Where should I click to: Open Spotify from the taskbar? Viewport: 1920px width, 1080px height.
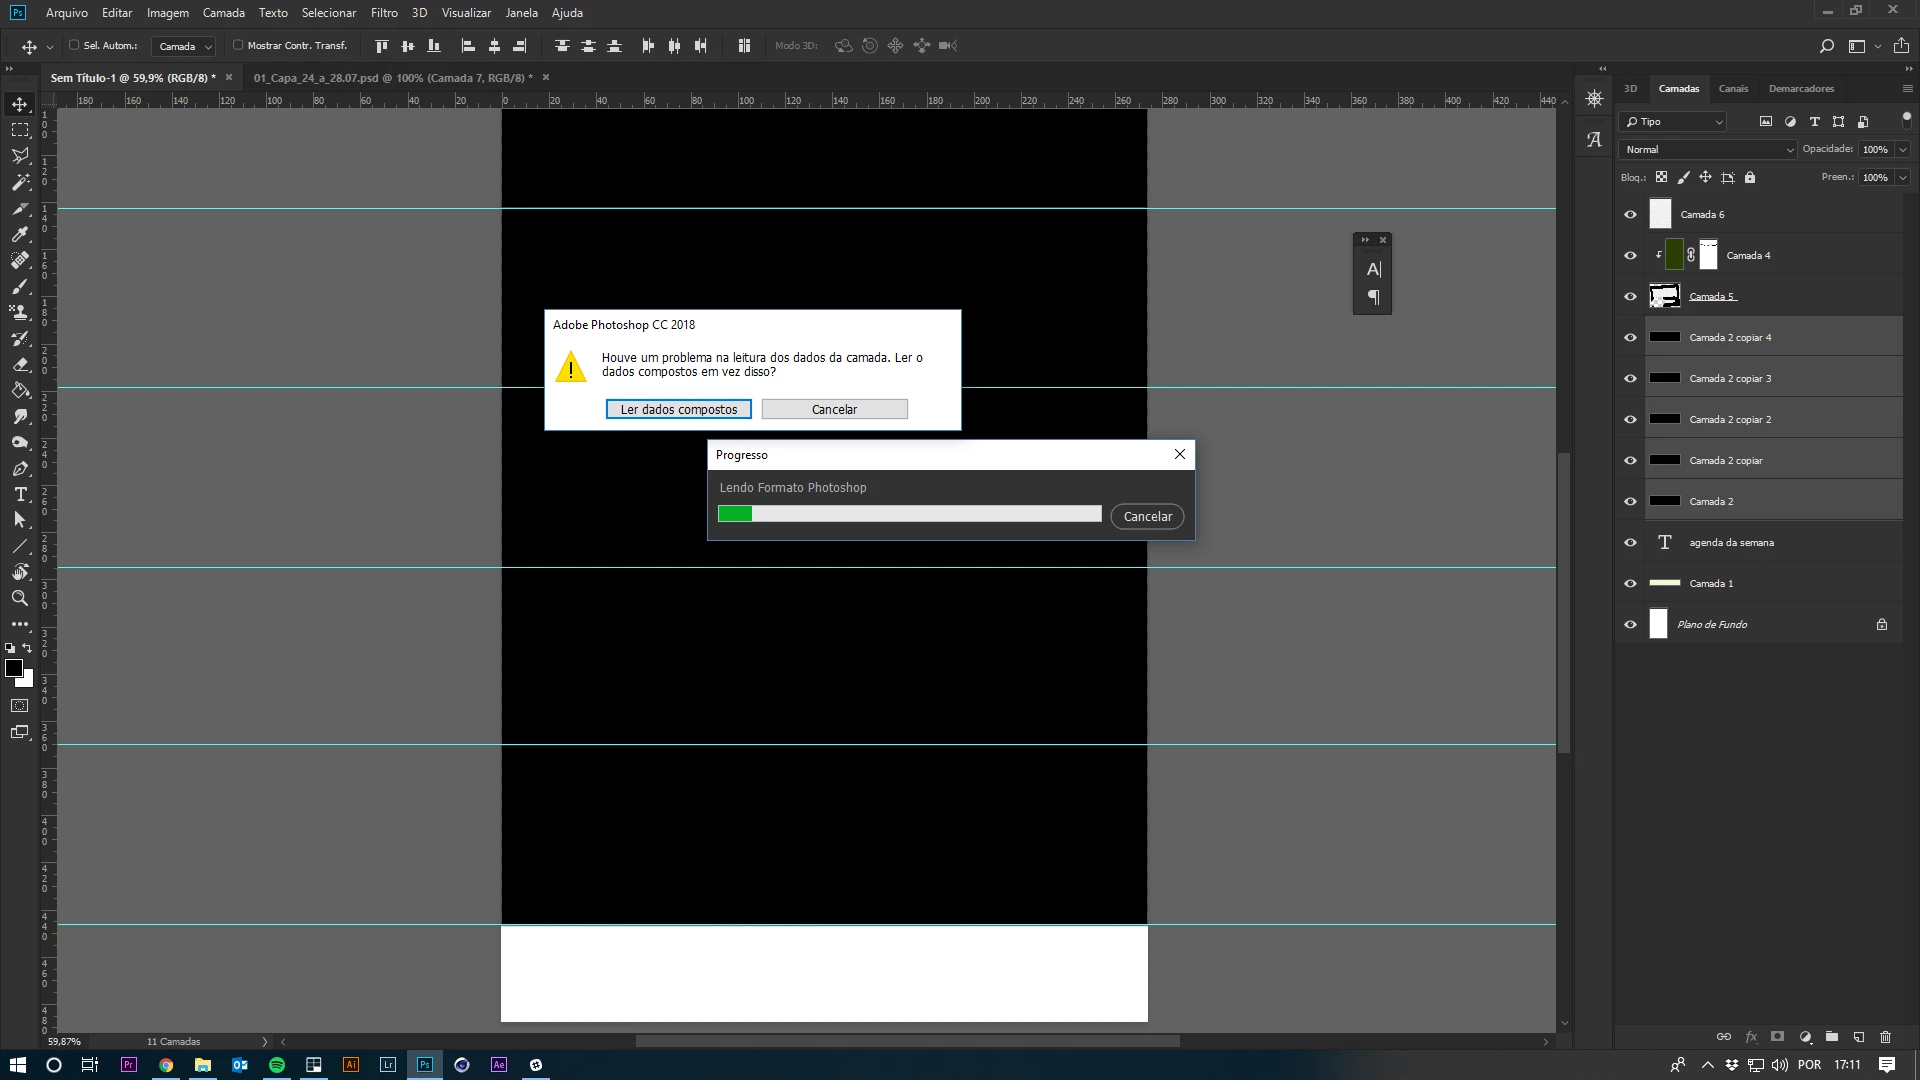coord(277,1065)
